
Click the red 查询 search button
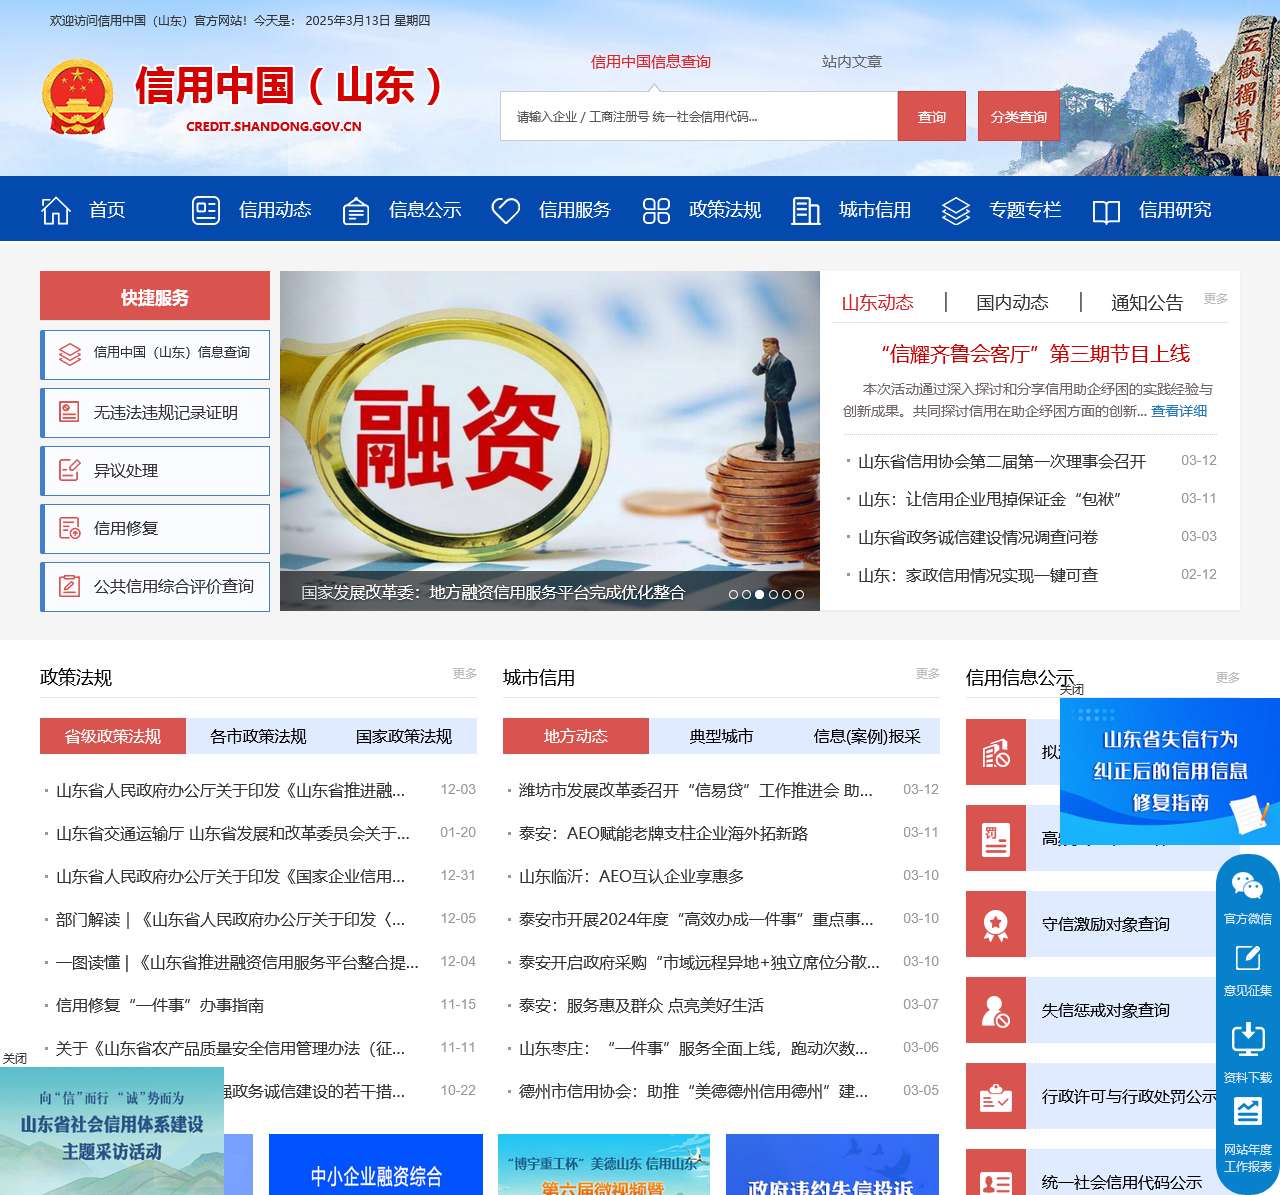click(x=932, y=116)
